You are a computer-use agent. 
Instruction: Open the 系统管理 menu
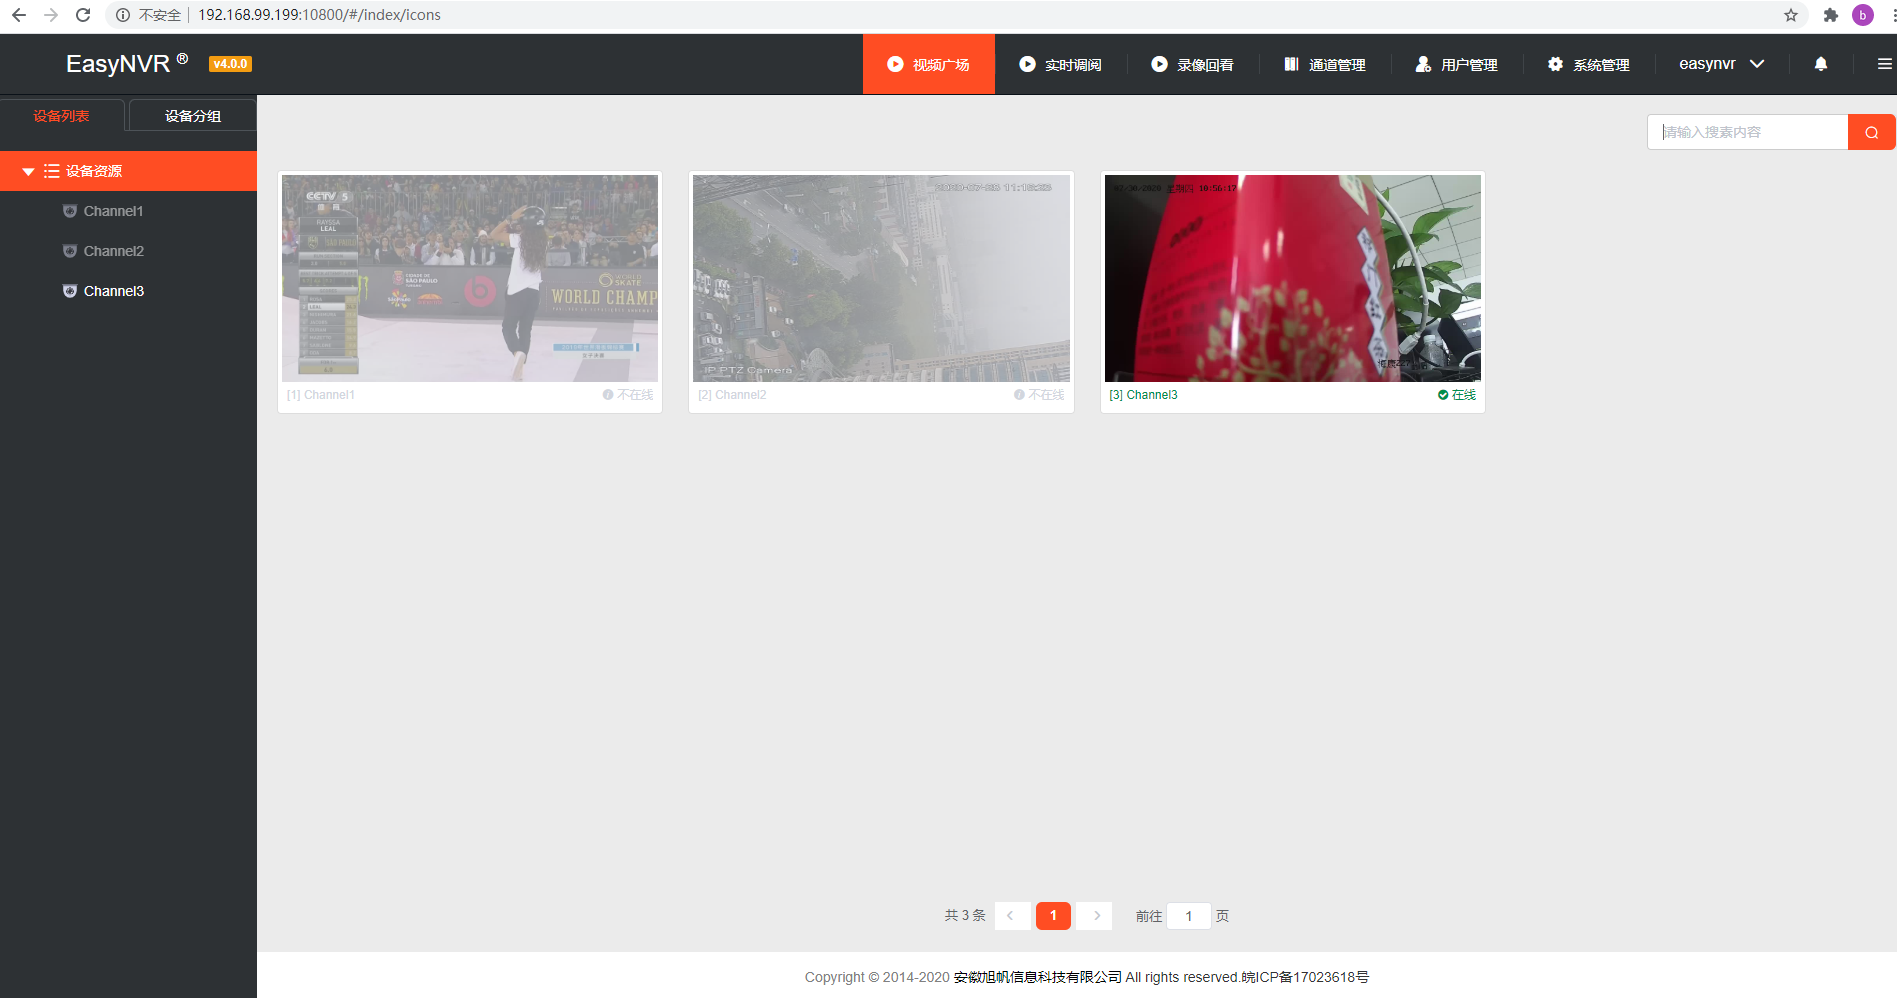tap(1589, 64)
